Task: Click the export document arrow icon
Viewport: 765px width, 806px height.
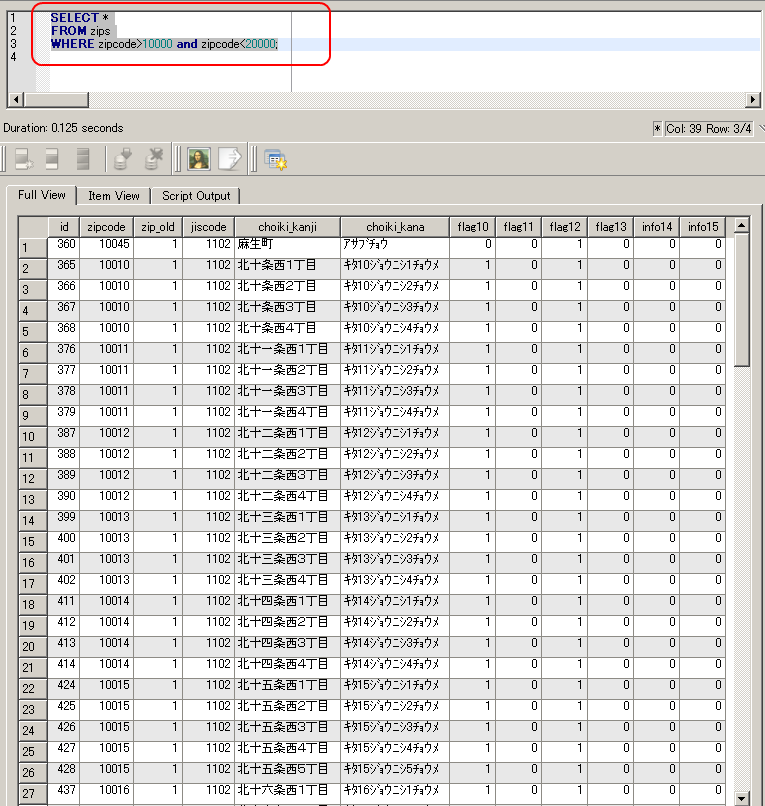Action: pos(230,158)
